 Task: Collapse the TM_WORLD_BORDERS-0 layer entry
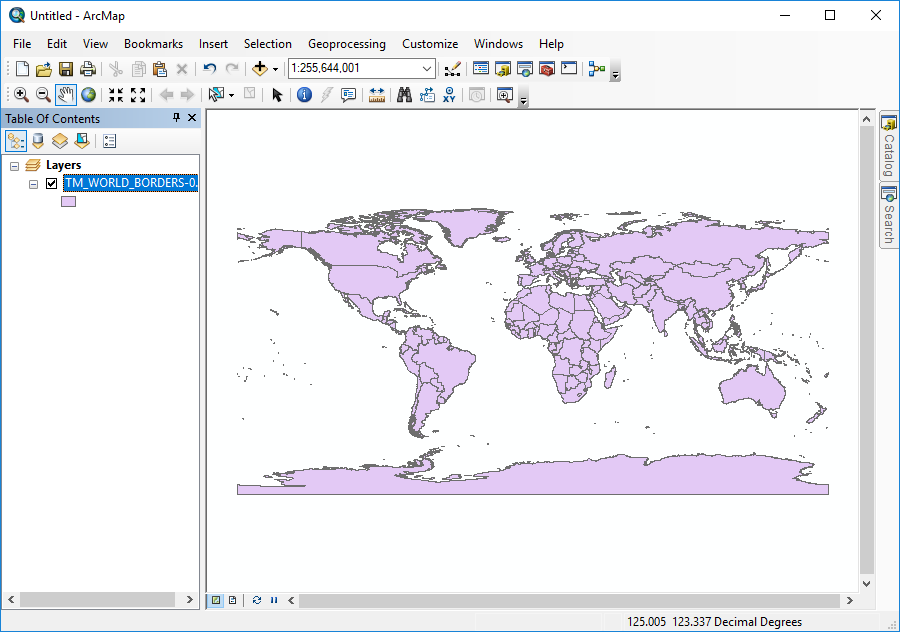(x=33, y=183)
